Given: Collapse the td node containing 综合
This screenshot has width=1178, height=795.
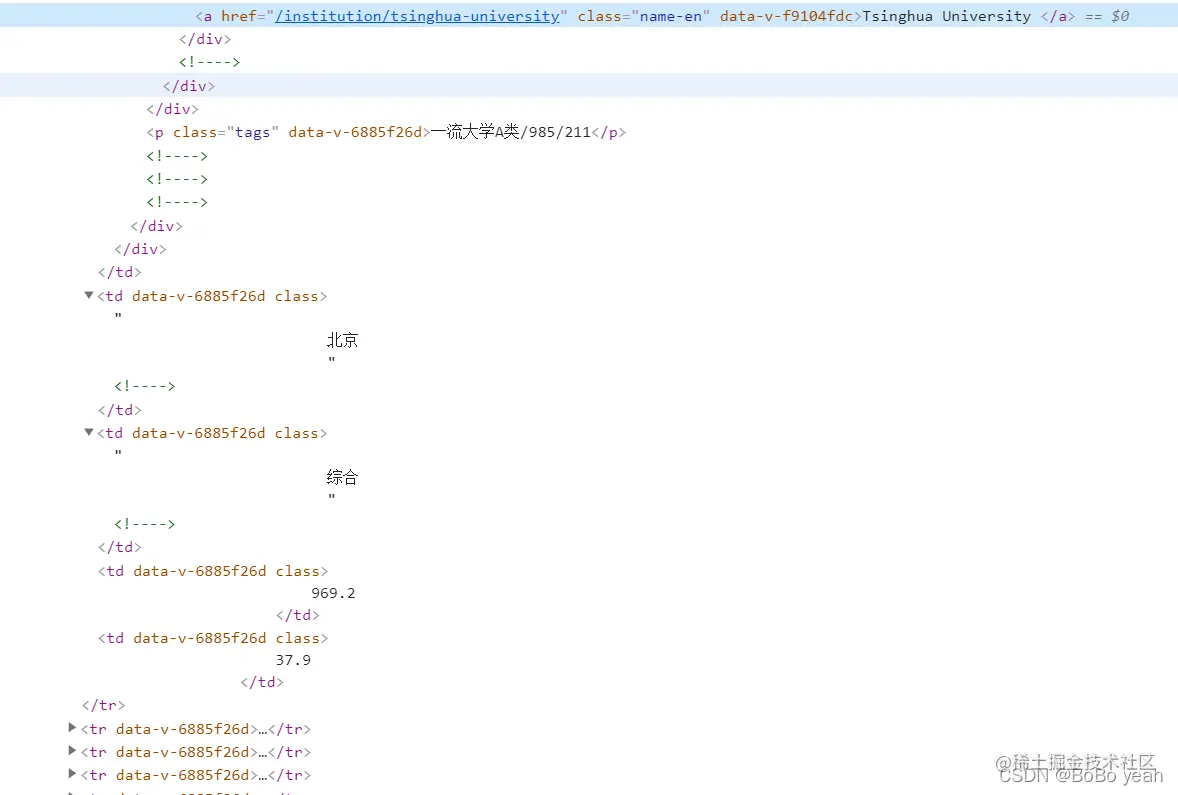Looking at the screenshot, I should (x=89, y=432).
